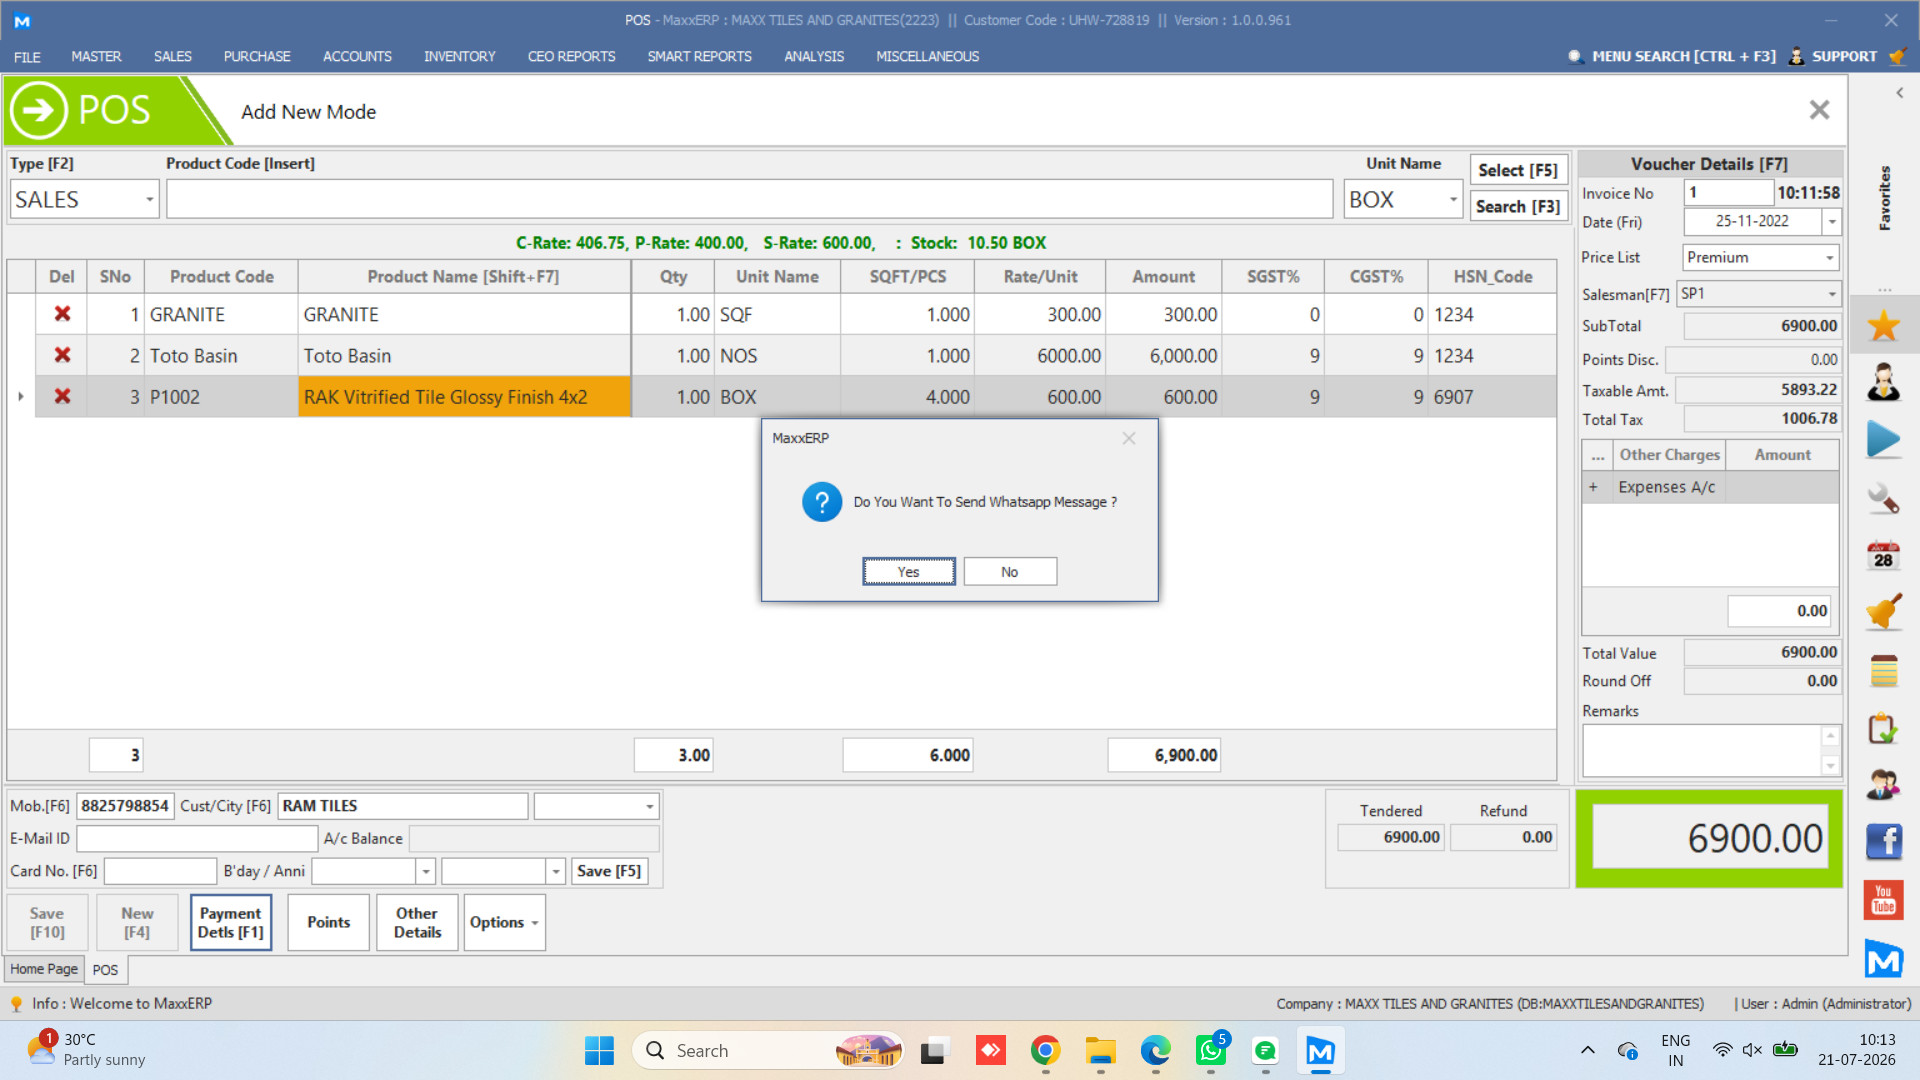The image size is (1920, 1080).
Task: Open the calendar icon showing 28
Action: pos(1883,555)
